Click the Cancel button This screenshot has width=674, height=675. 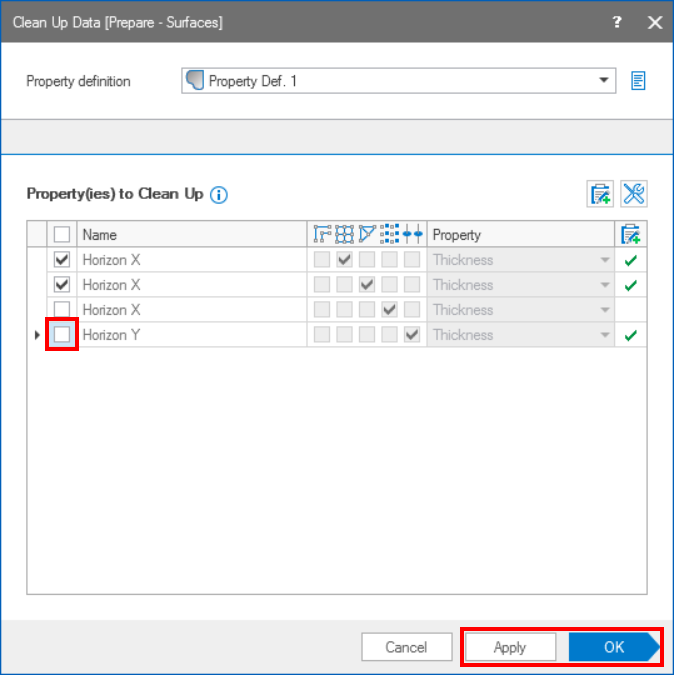(406, 647)
